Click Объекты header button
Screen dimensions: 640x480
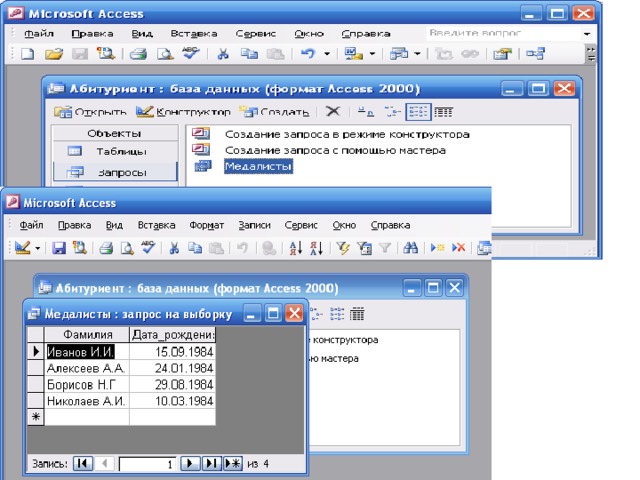click(x=114, y=133)
